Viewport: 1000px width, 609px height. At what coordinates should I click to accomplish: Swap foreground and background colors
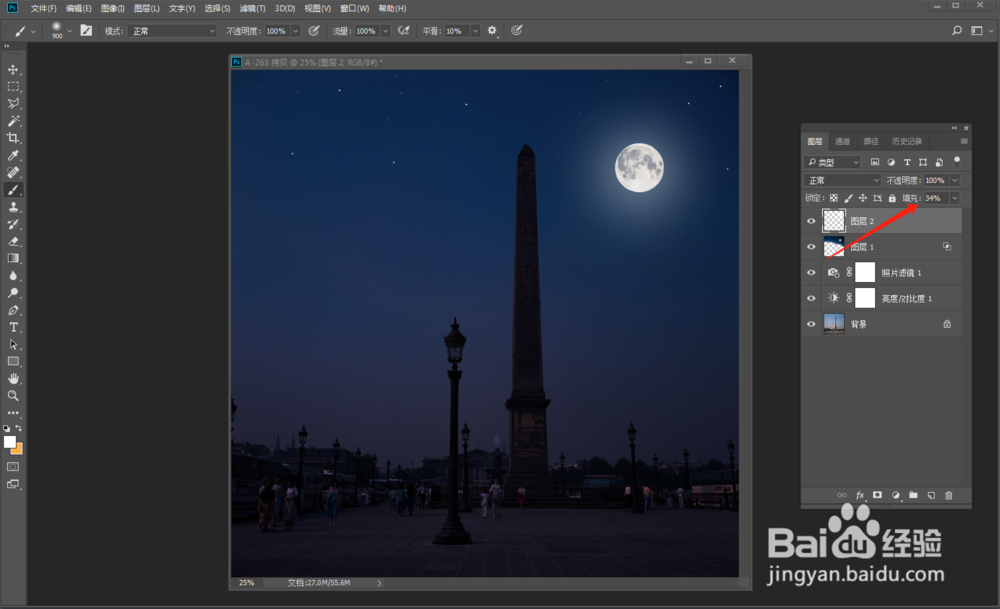coord(18,428)
